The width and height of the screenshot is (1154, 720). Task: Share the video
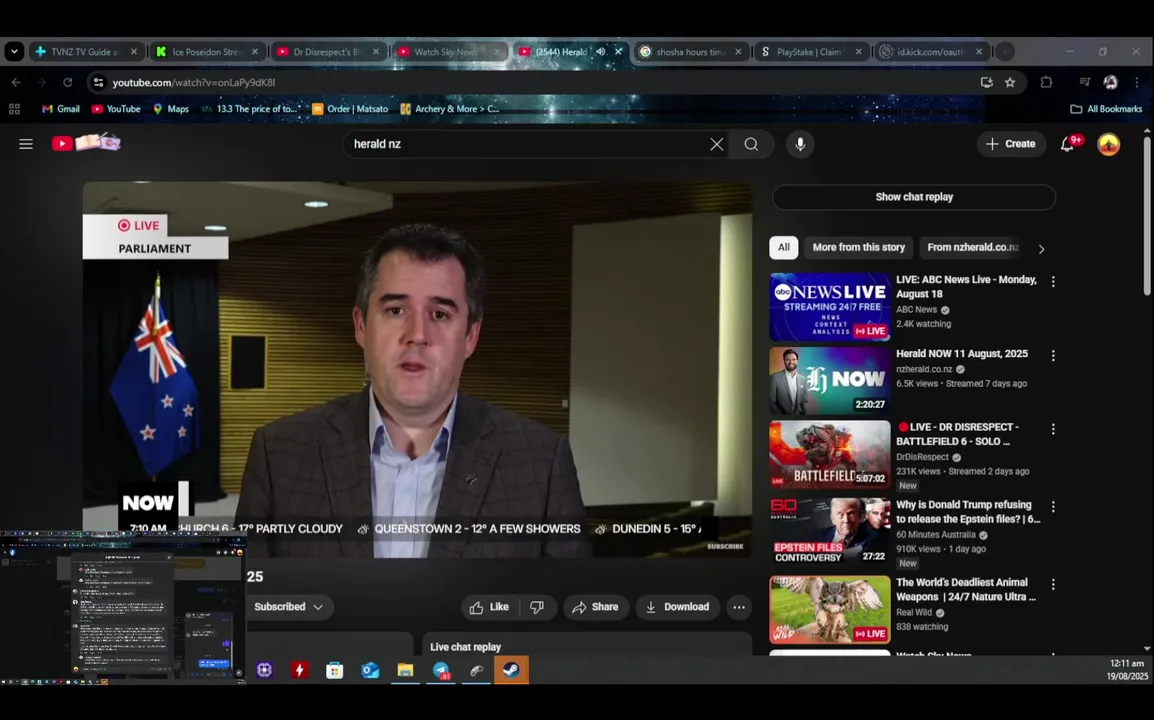pos(596,607)
